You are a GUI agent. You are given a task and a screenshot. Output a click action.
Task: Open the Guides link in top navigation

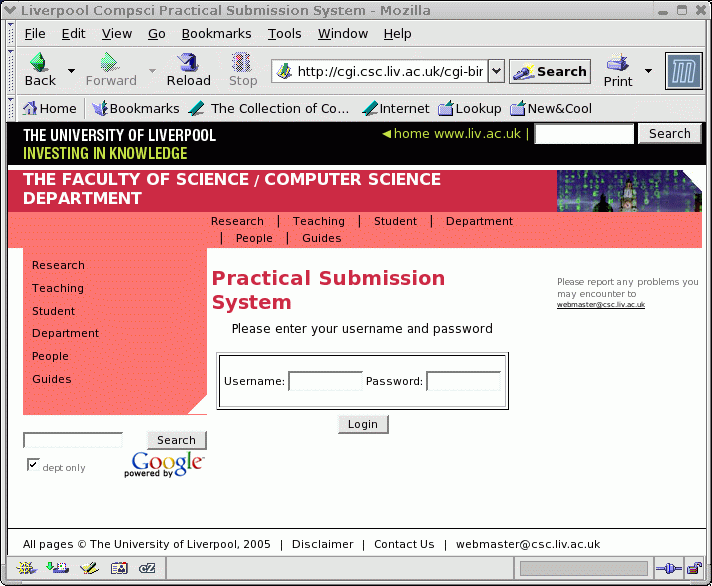[x=321, y=238]
